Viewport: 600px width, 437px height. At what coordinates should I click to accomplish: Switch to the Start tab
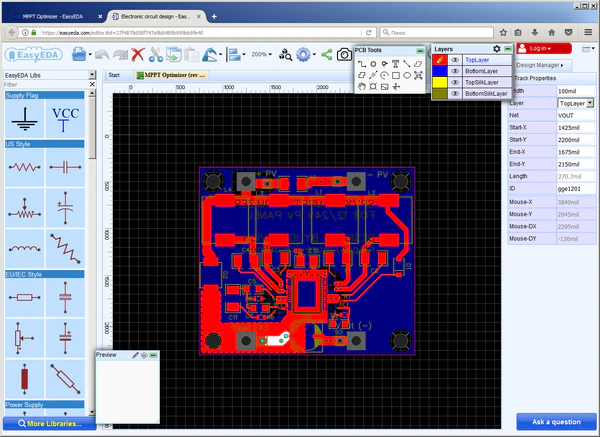pyautogui.click(x=114, y=74)
